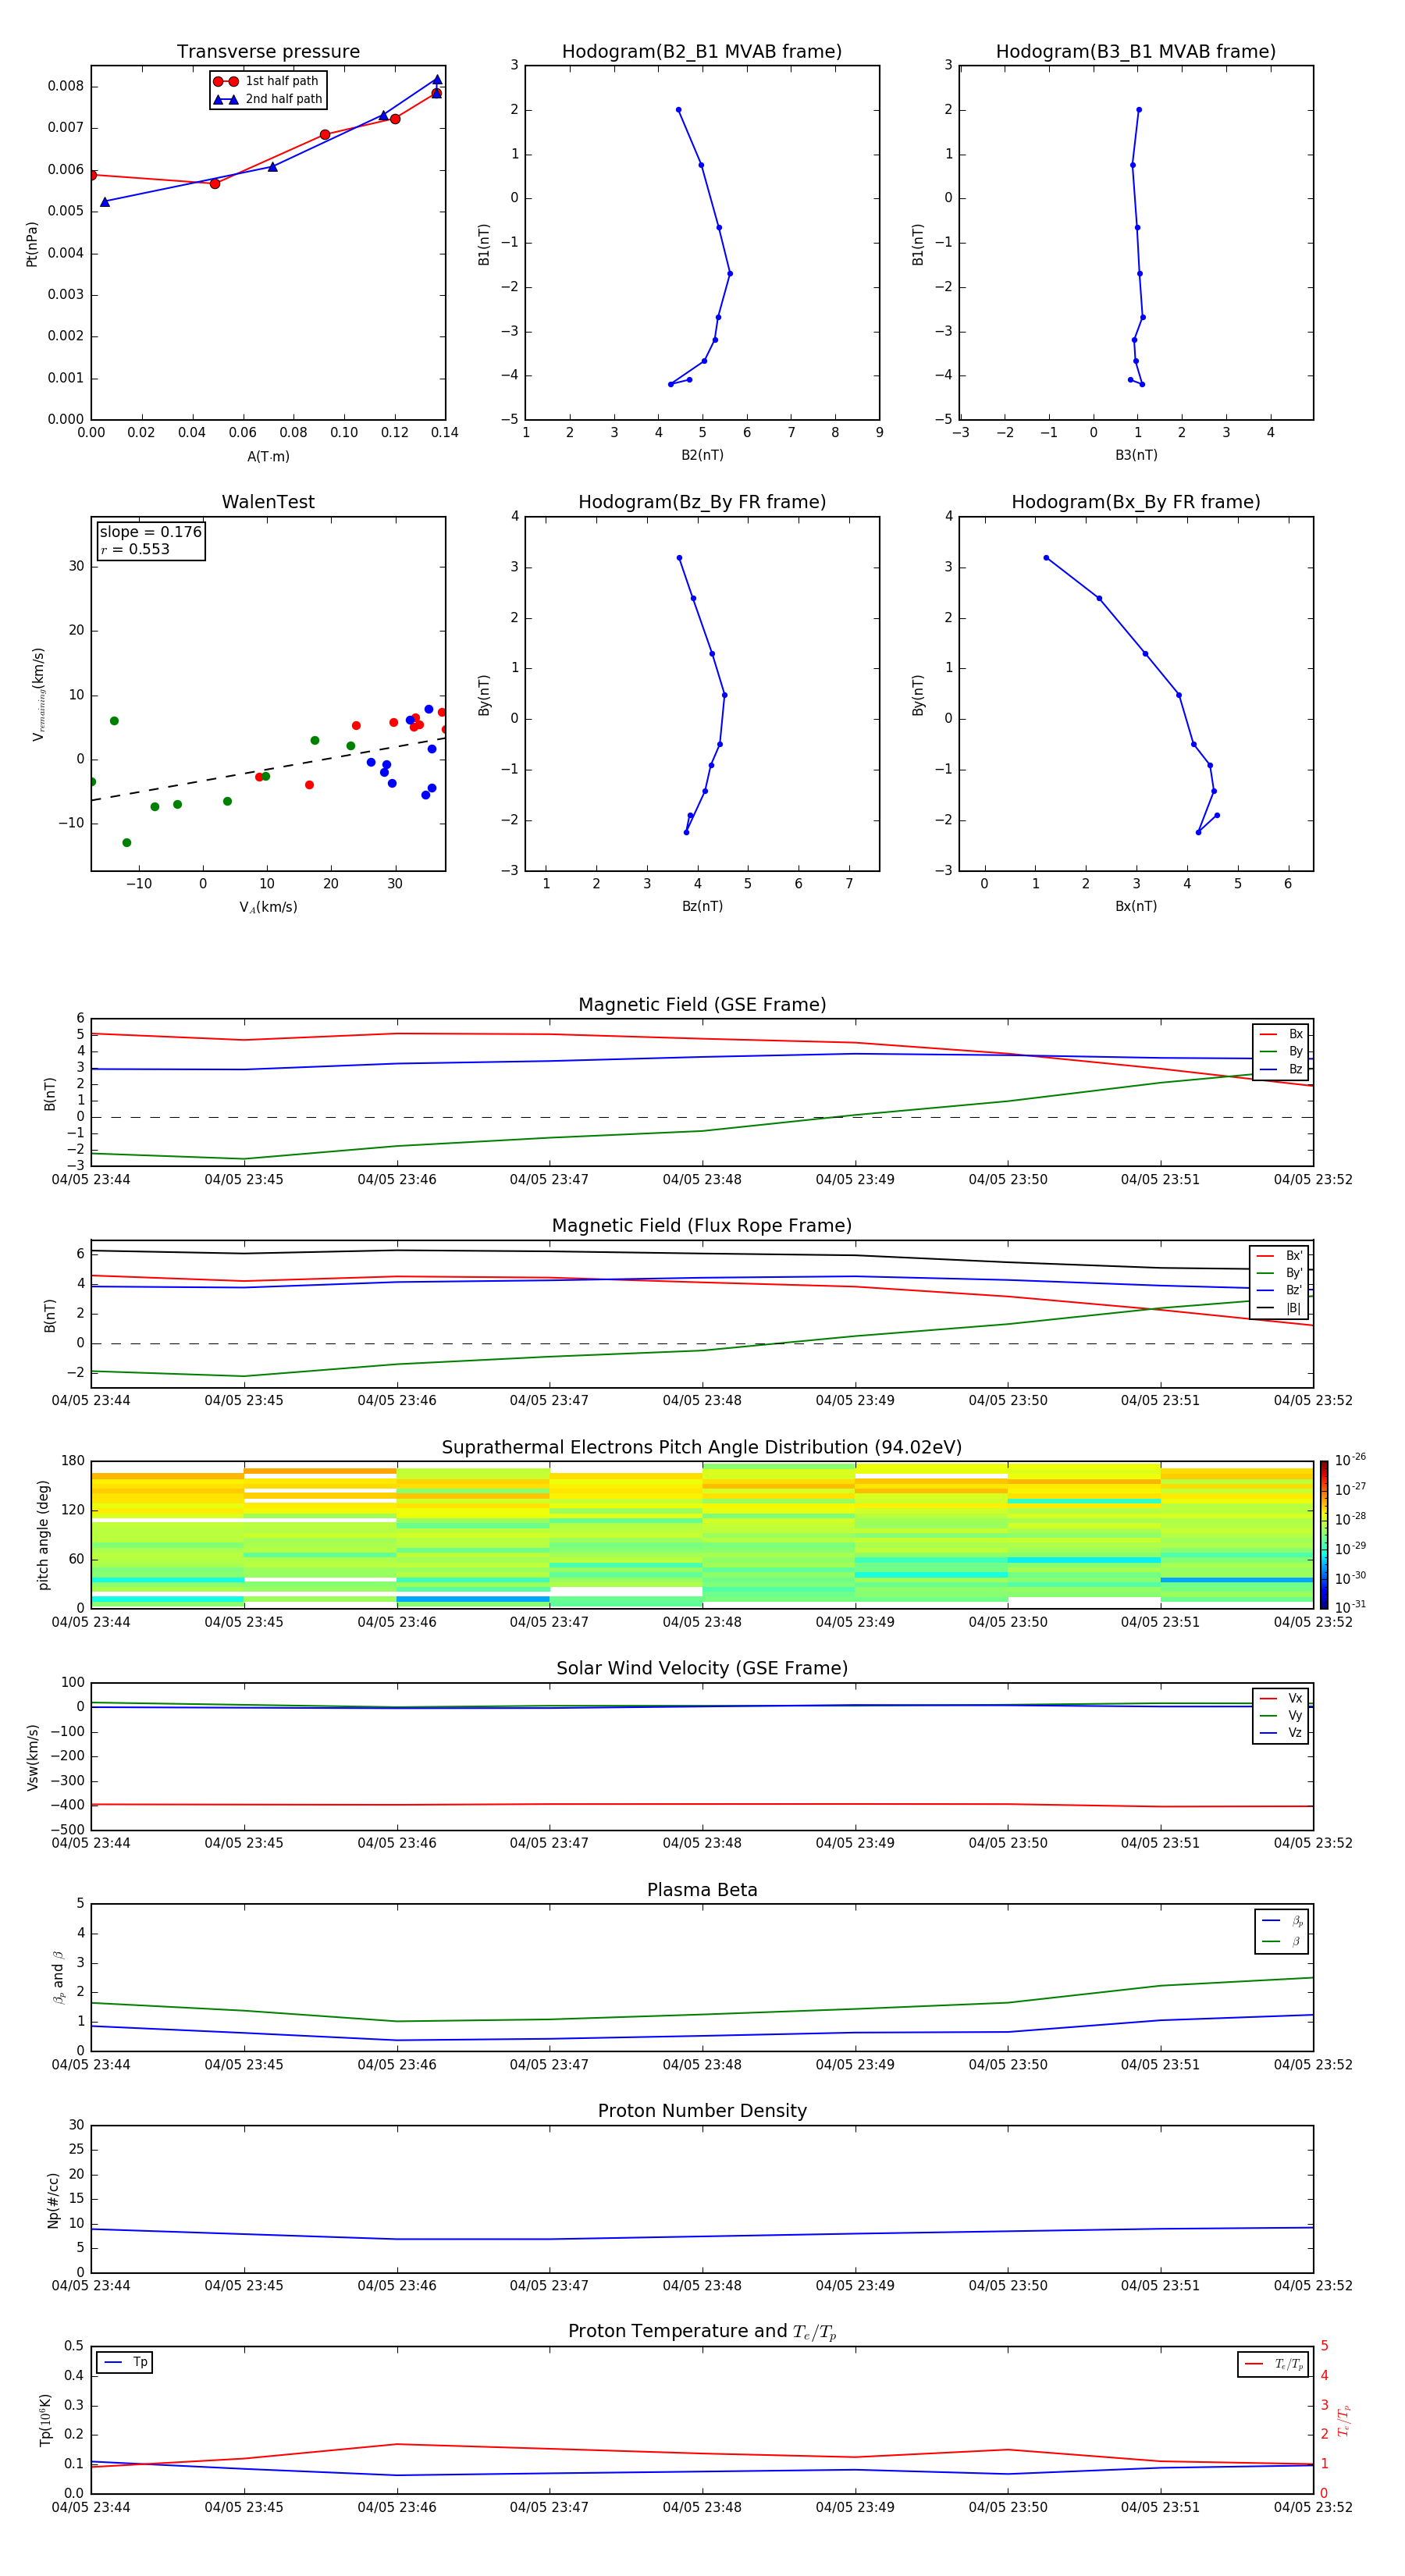Click the 'B2(nT)' x-axis label
1405x2576 pixels.
click(702, 455)
